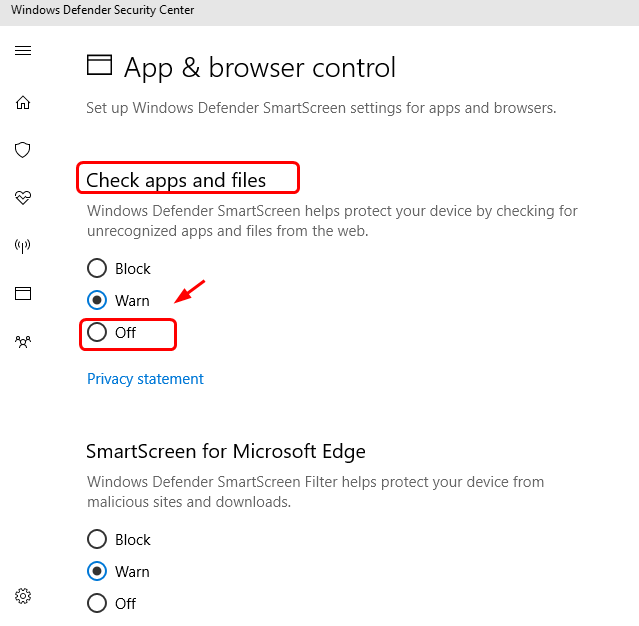Select Block under Check apps and files
This screenshot has width=639, height=626.
coord(97,268)
